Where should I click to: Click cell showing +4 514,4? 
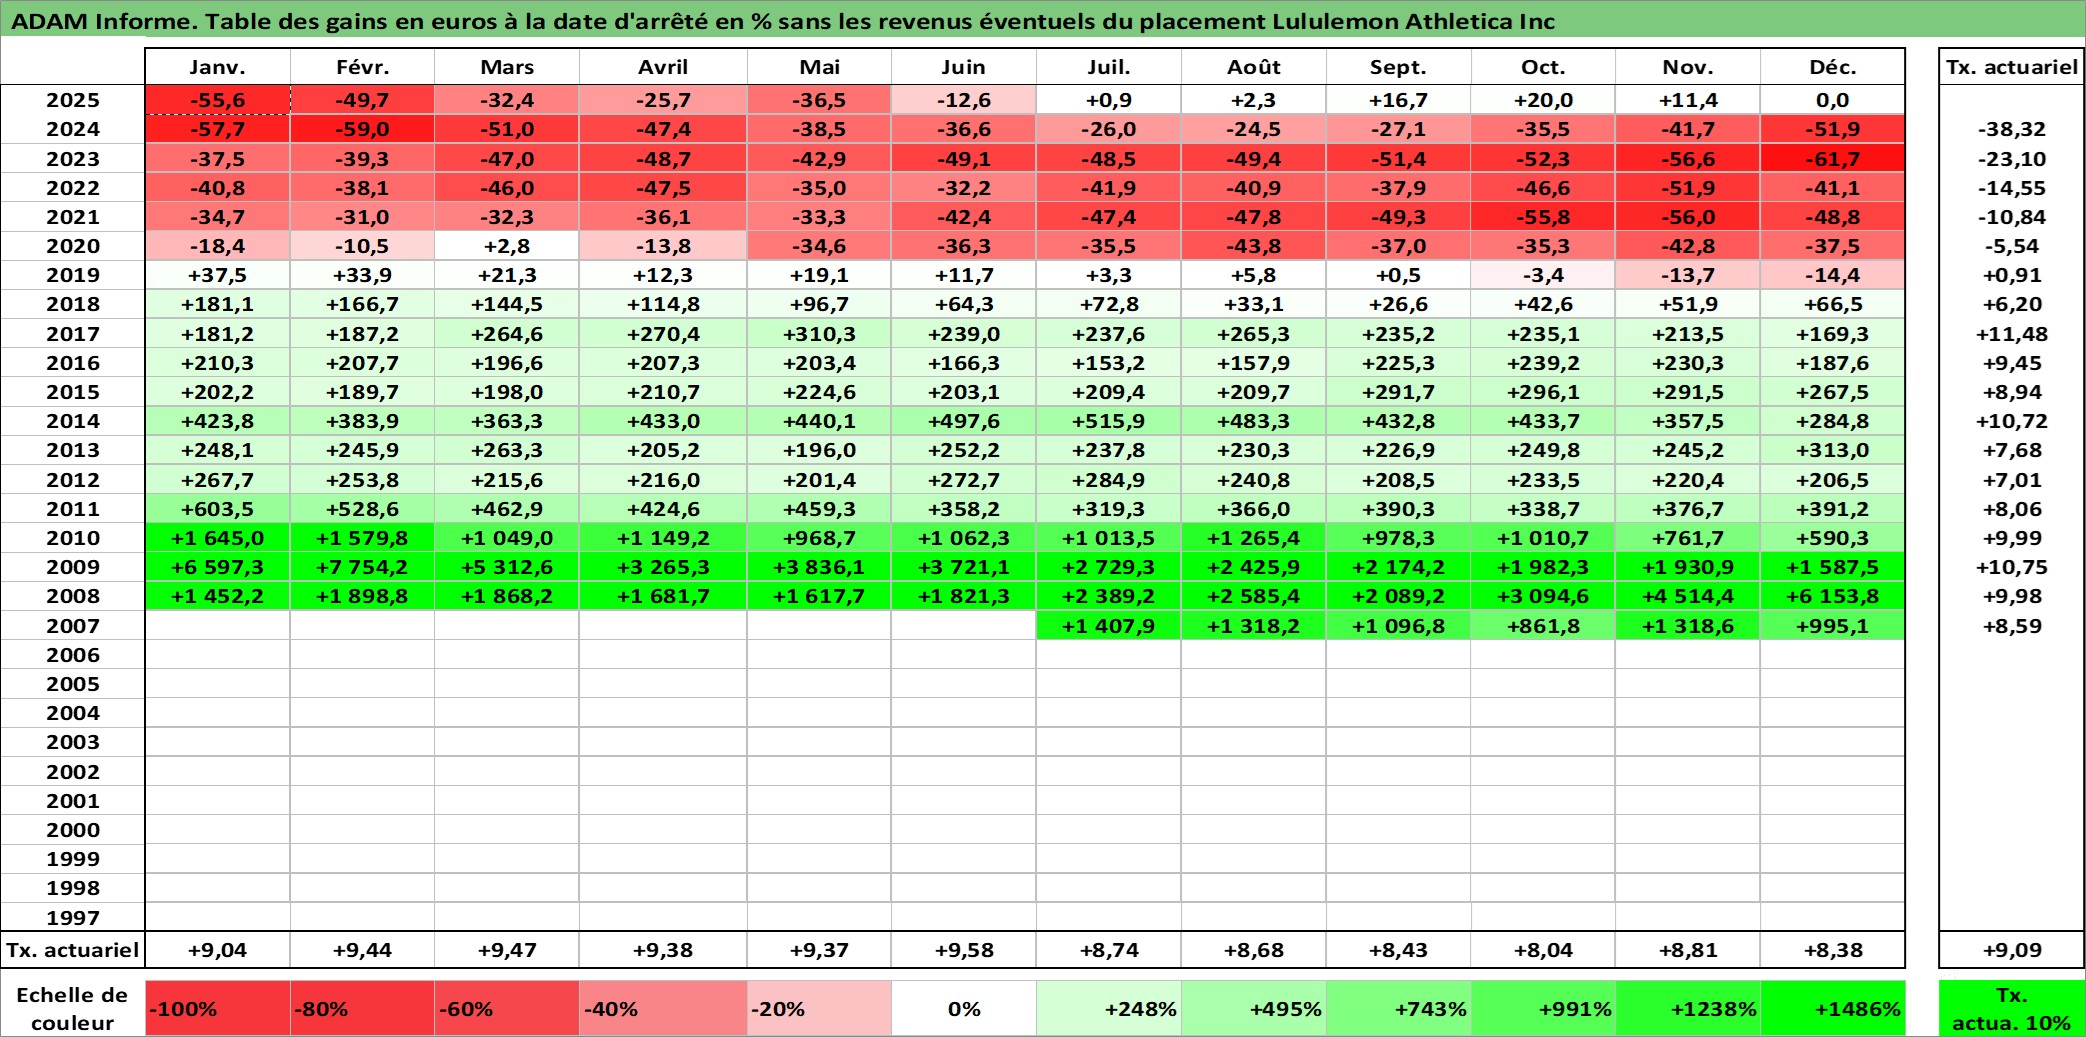click(1688, 596)
